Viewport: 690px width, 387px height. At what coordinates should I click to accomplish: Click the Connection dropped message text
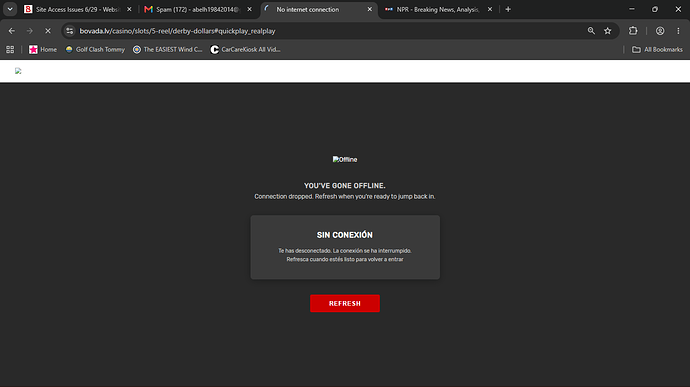coord(345,196)
